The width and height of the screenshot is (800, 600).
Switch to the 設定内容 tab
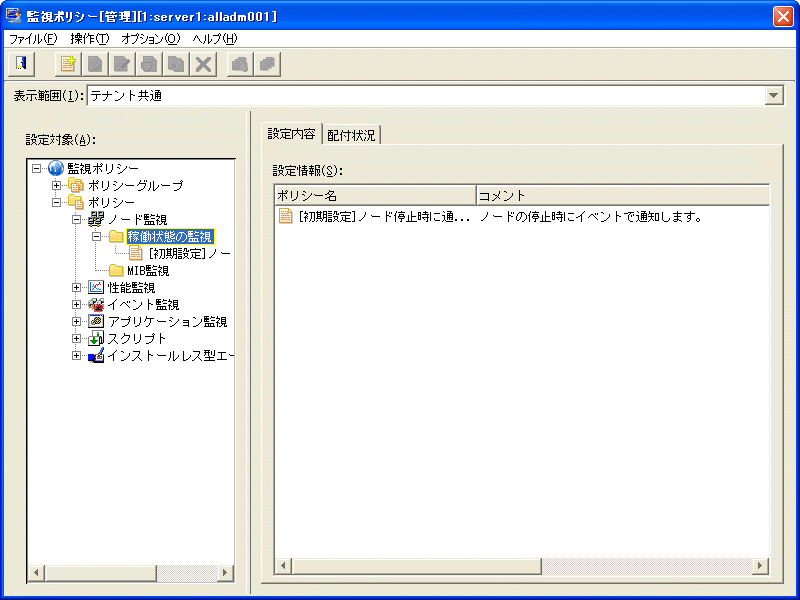coord(291,134)
